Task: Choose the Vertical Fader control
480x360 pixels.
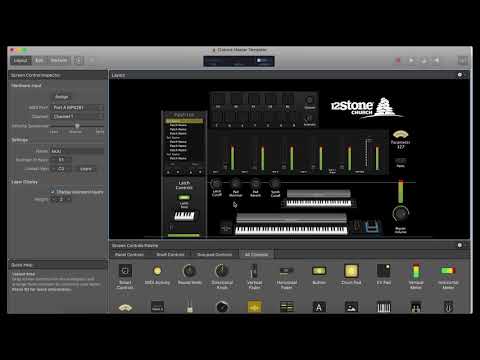Action: [x=254, y=276]
